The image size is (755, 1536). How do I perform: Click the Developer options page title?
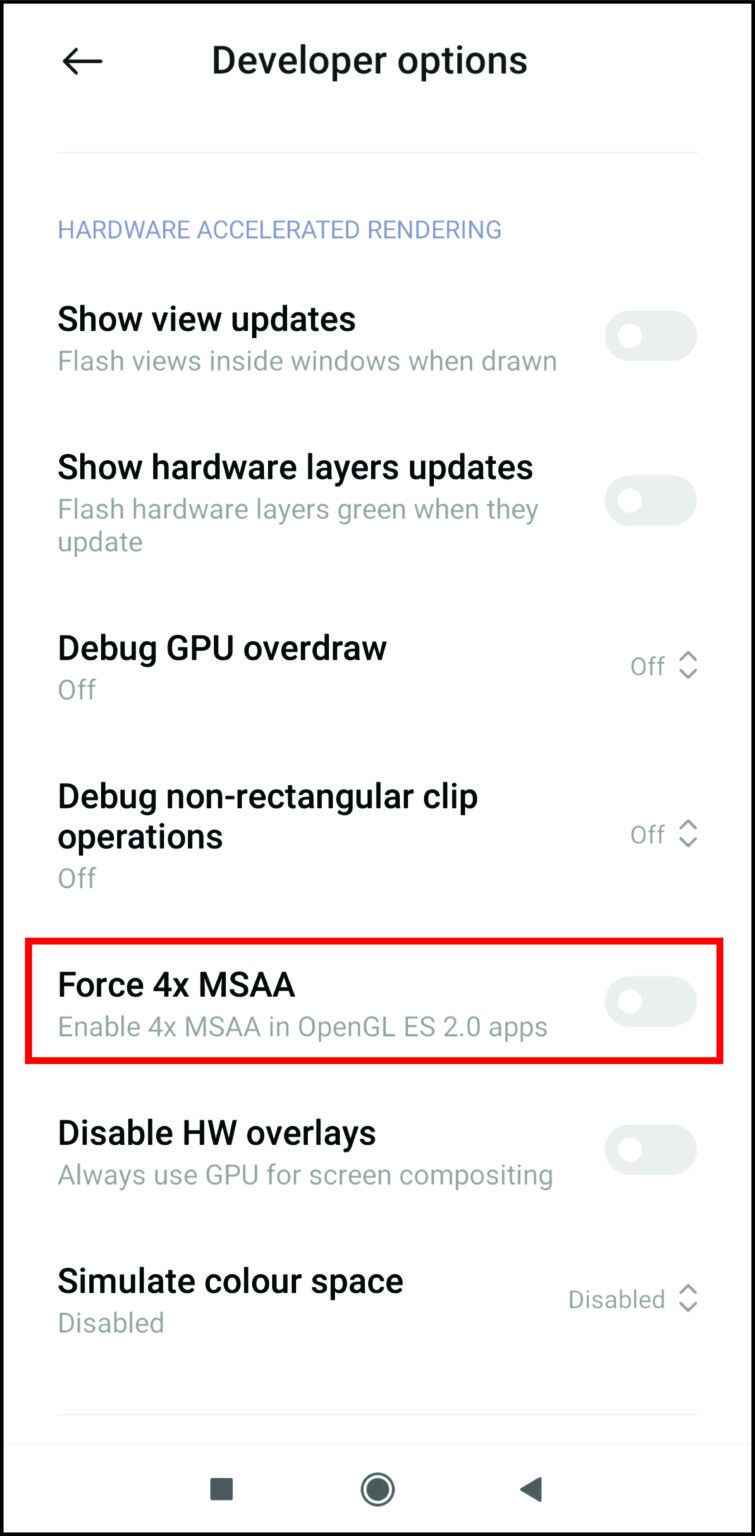click(370, 61)
